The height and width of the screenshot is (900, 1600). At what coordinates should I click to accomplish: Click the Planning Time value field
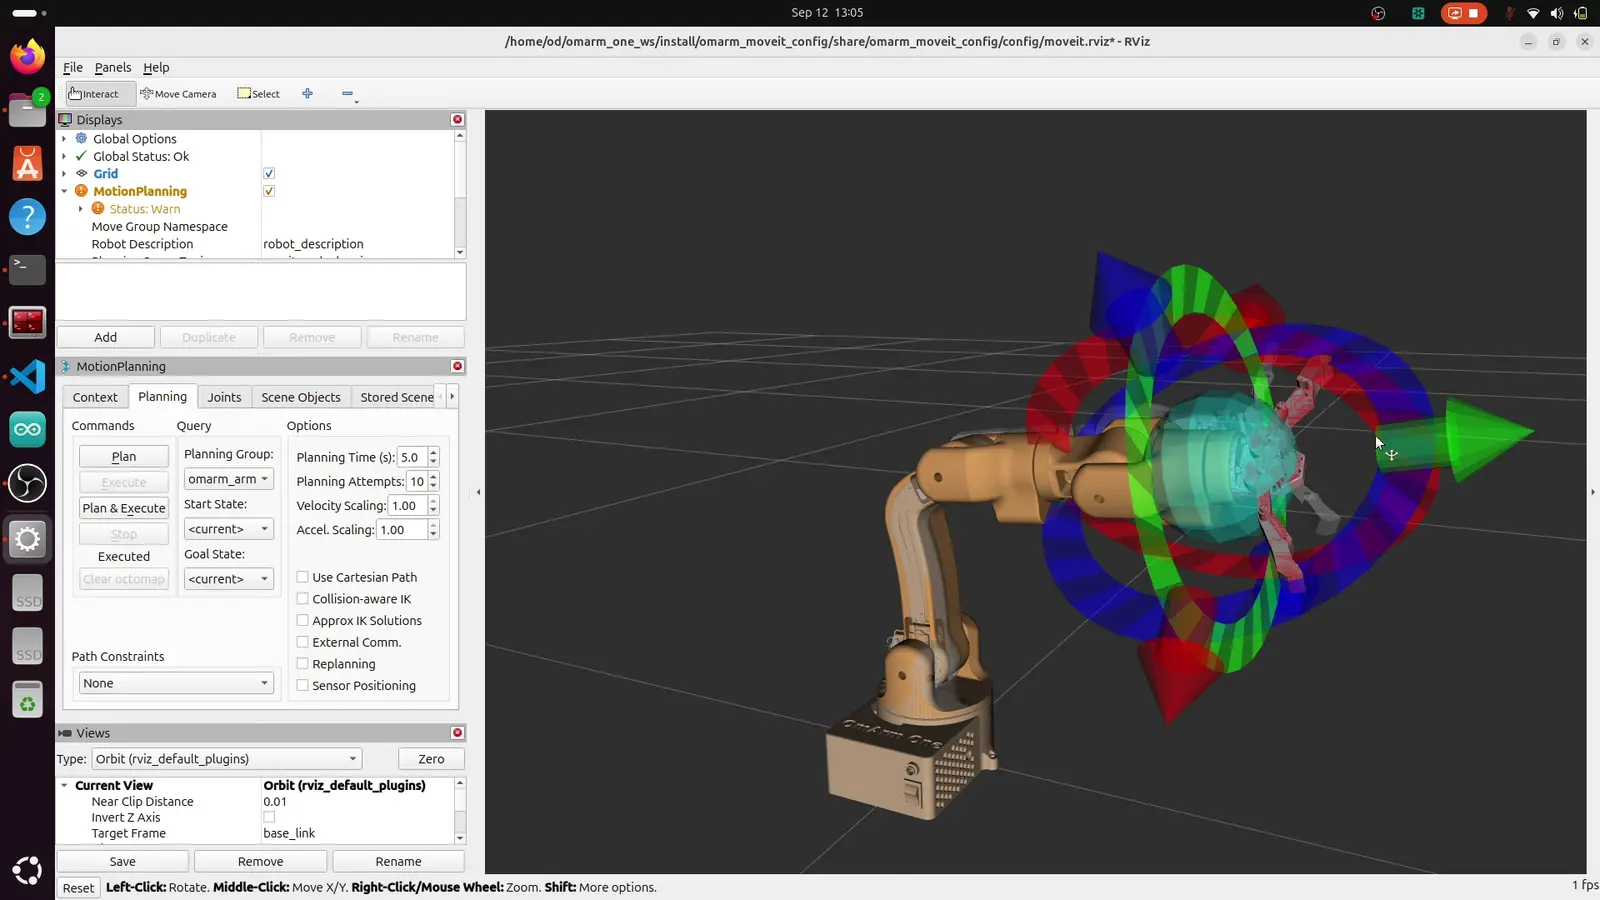[412, 457]
